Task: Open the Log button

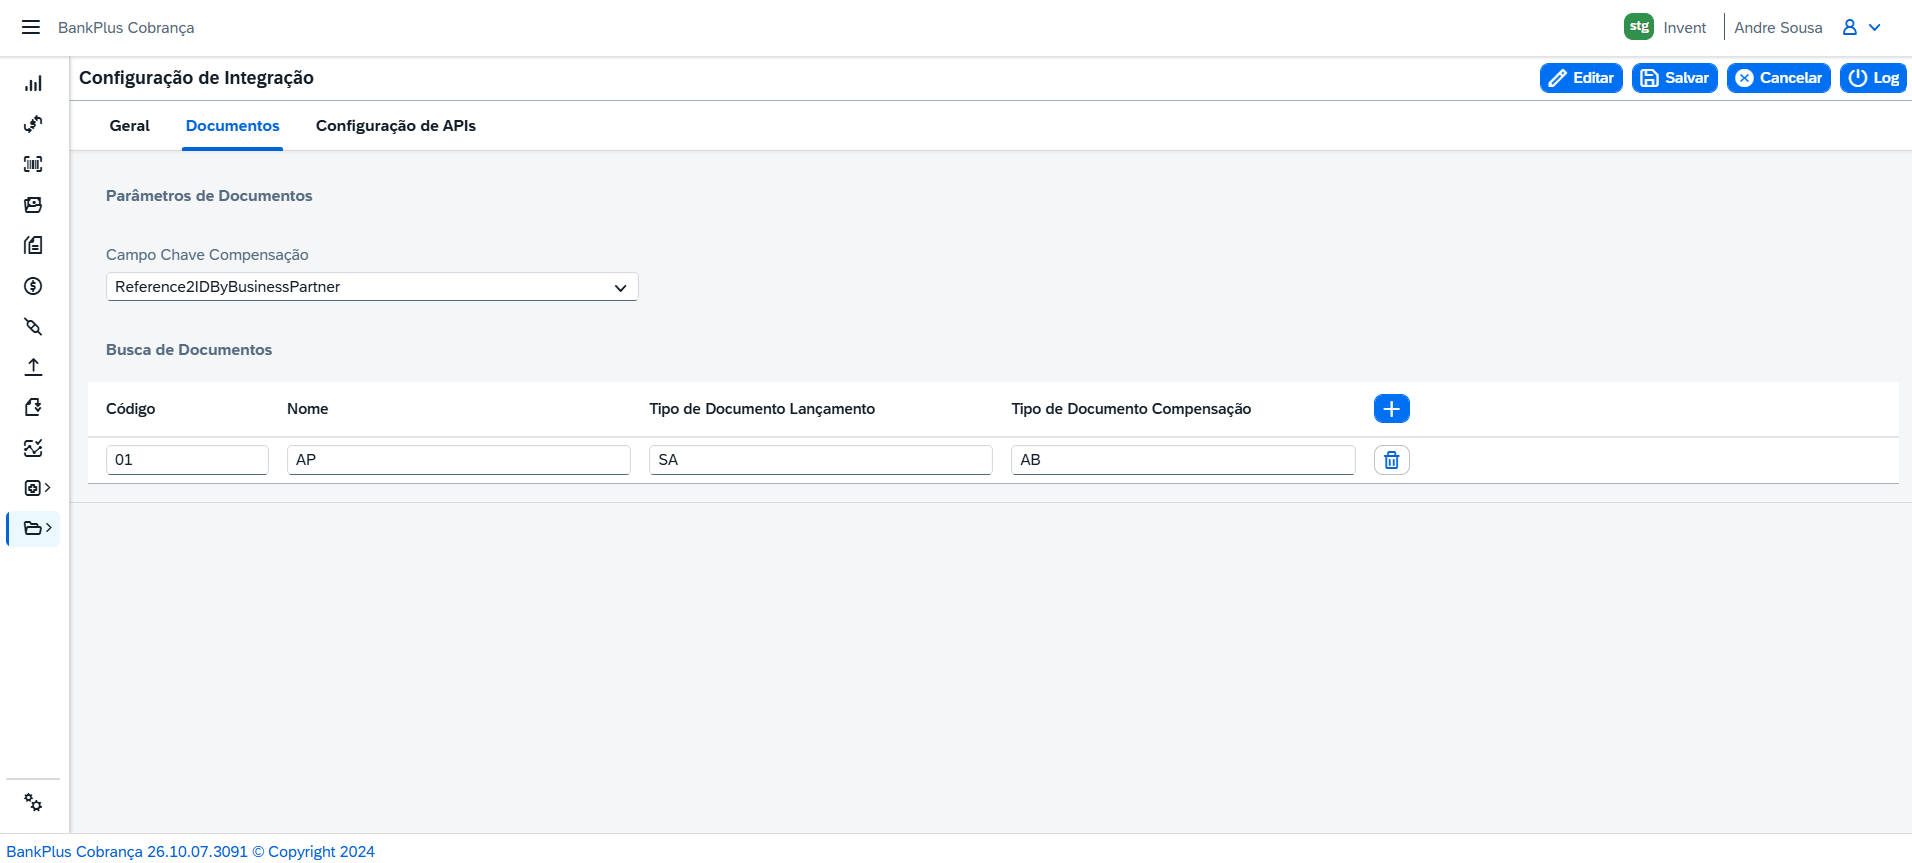Action: [x=1873, y=78]
